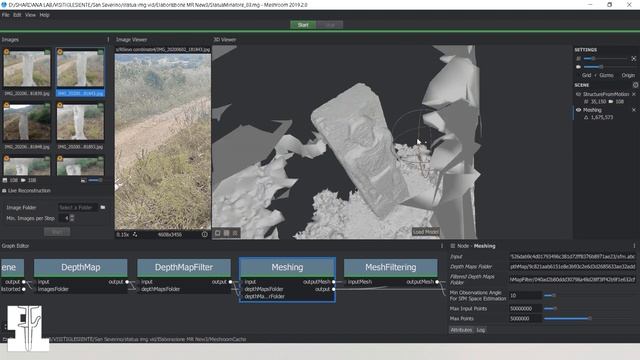Click the Node panel list icon
This screenshot has height=360, width=640.
452,246
